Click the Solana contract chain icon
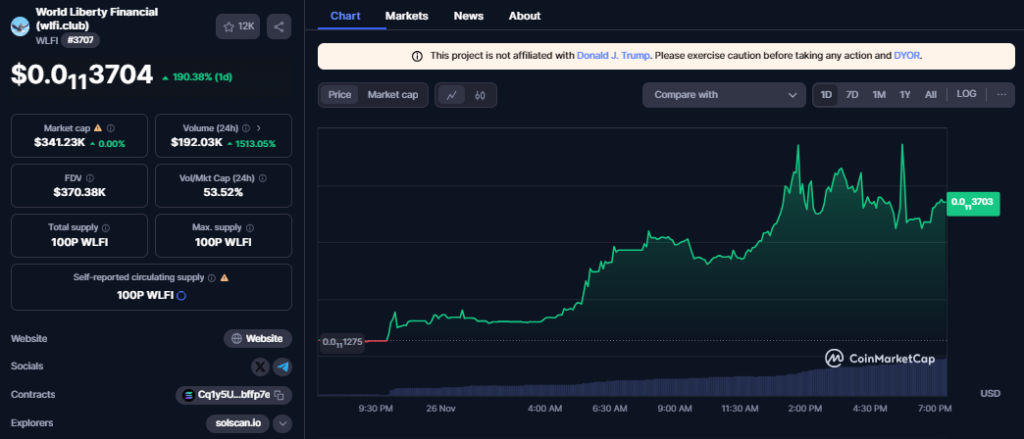The image size is (1024, 439). pos(189,395)
